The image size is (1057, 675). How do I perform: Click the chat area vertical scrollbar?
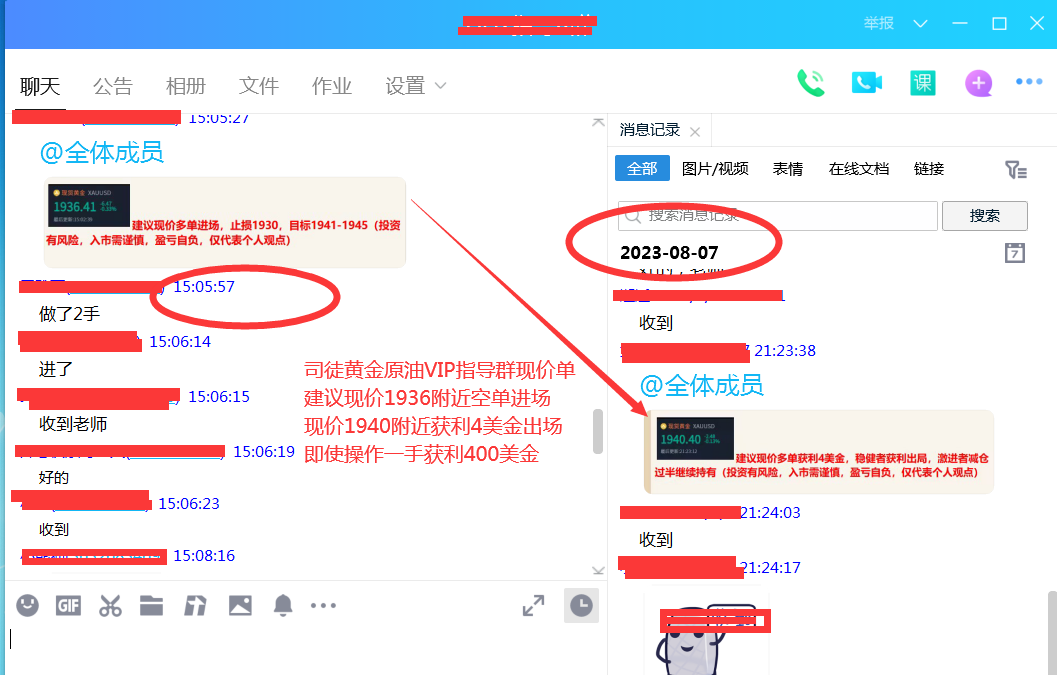(x=597, y=432)
